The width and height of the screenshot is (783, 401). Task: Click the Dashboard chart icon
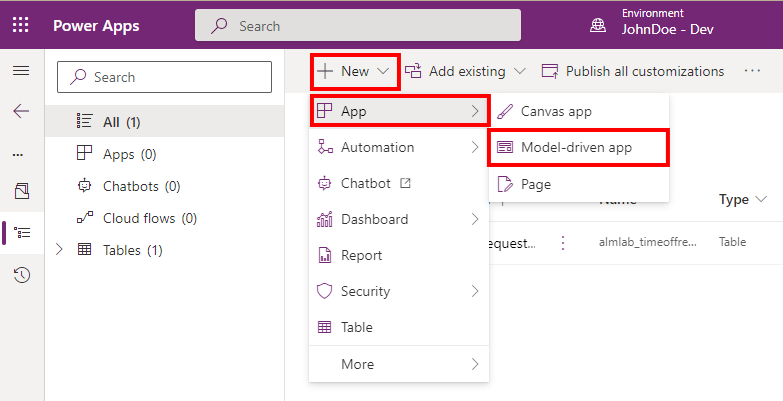click(x=325, y=219)
